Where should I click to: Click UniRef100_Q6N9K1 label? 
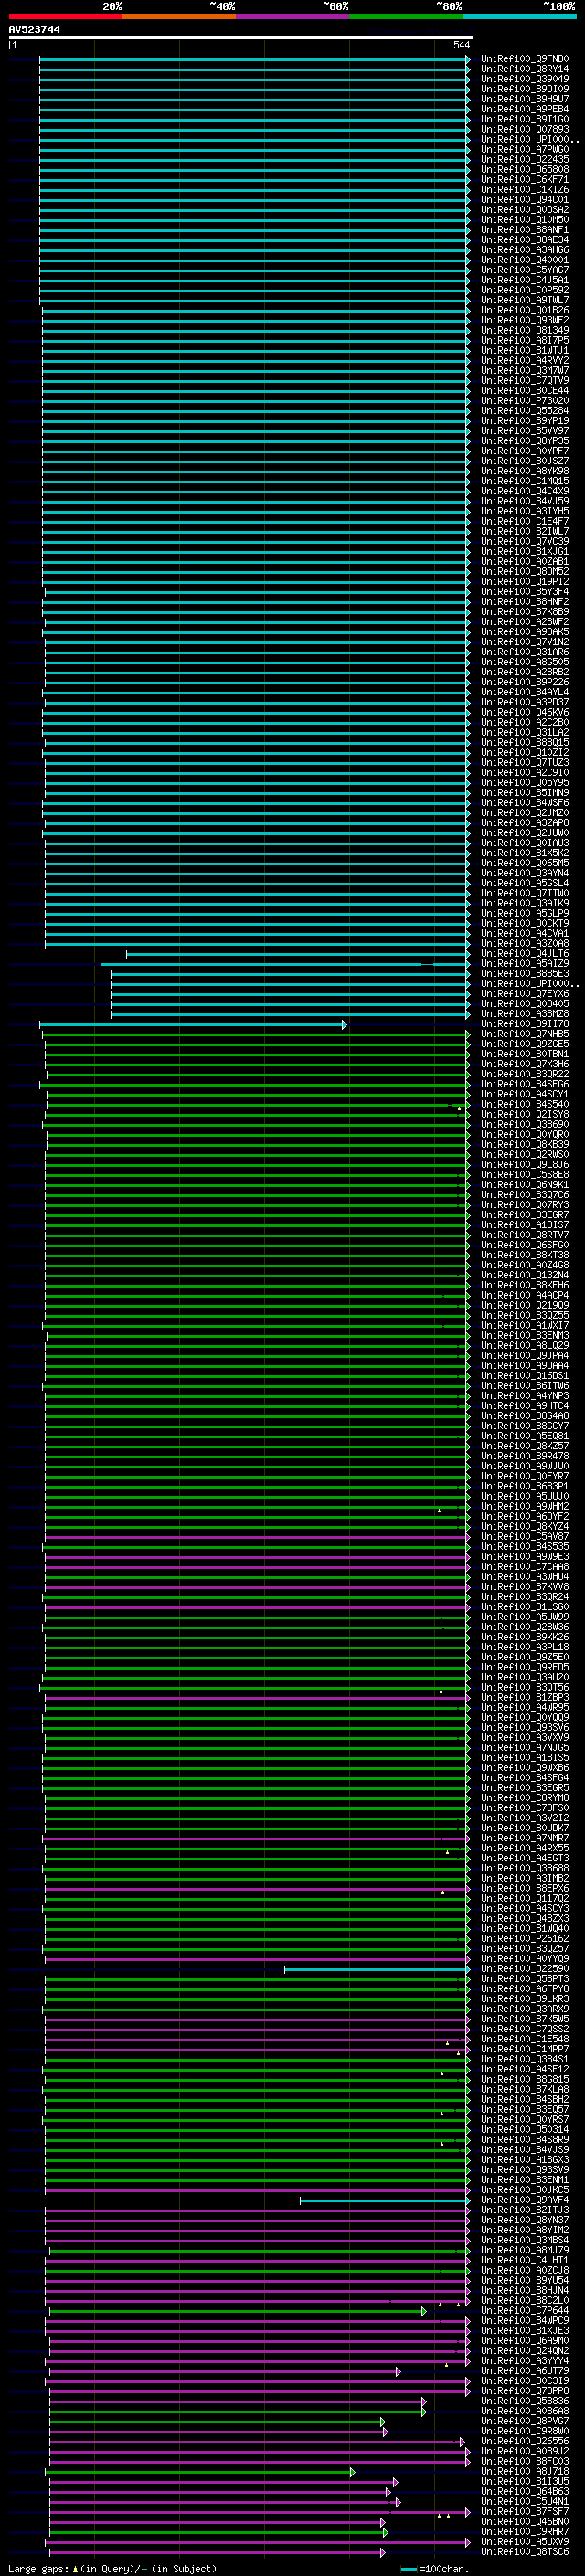click(x=524, y=1185)
